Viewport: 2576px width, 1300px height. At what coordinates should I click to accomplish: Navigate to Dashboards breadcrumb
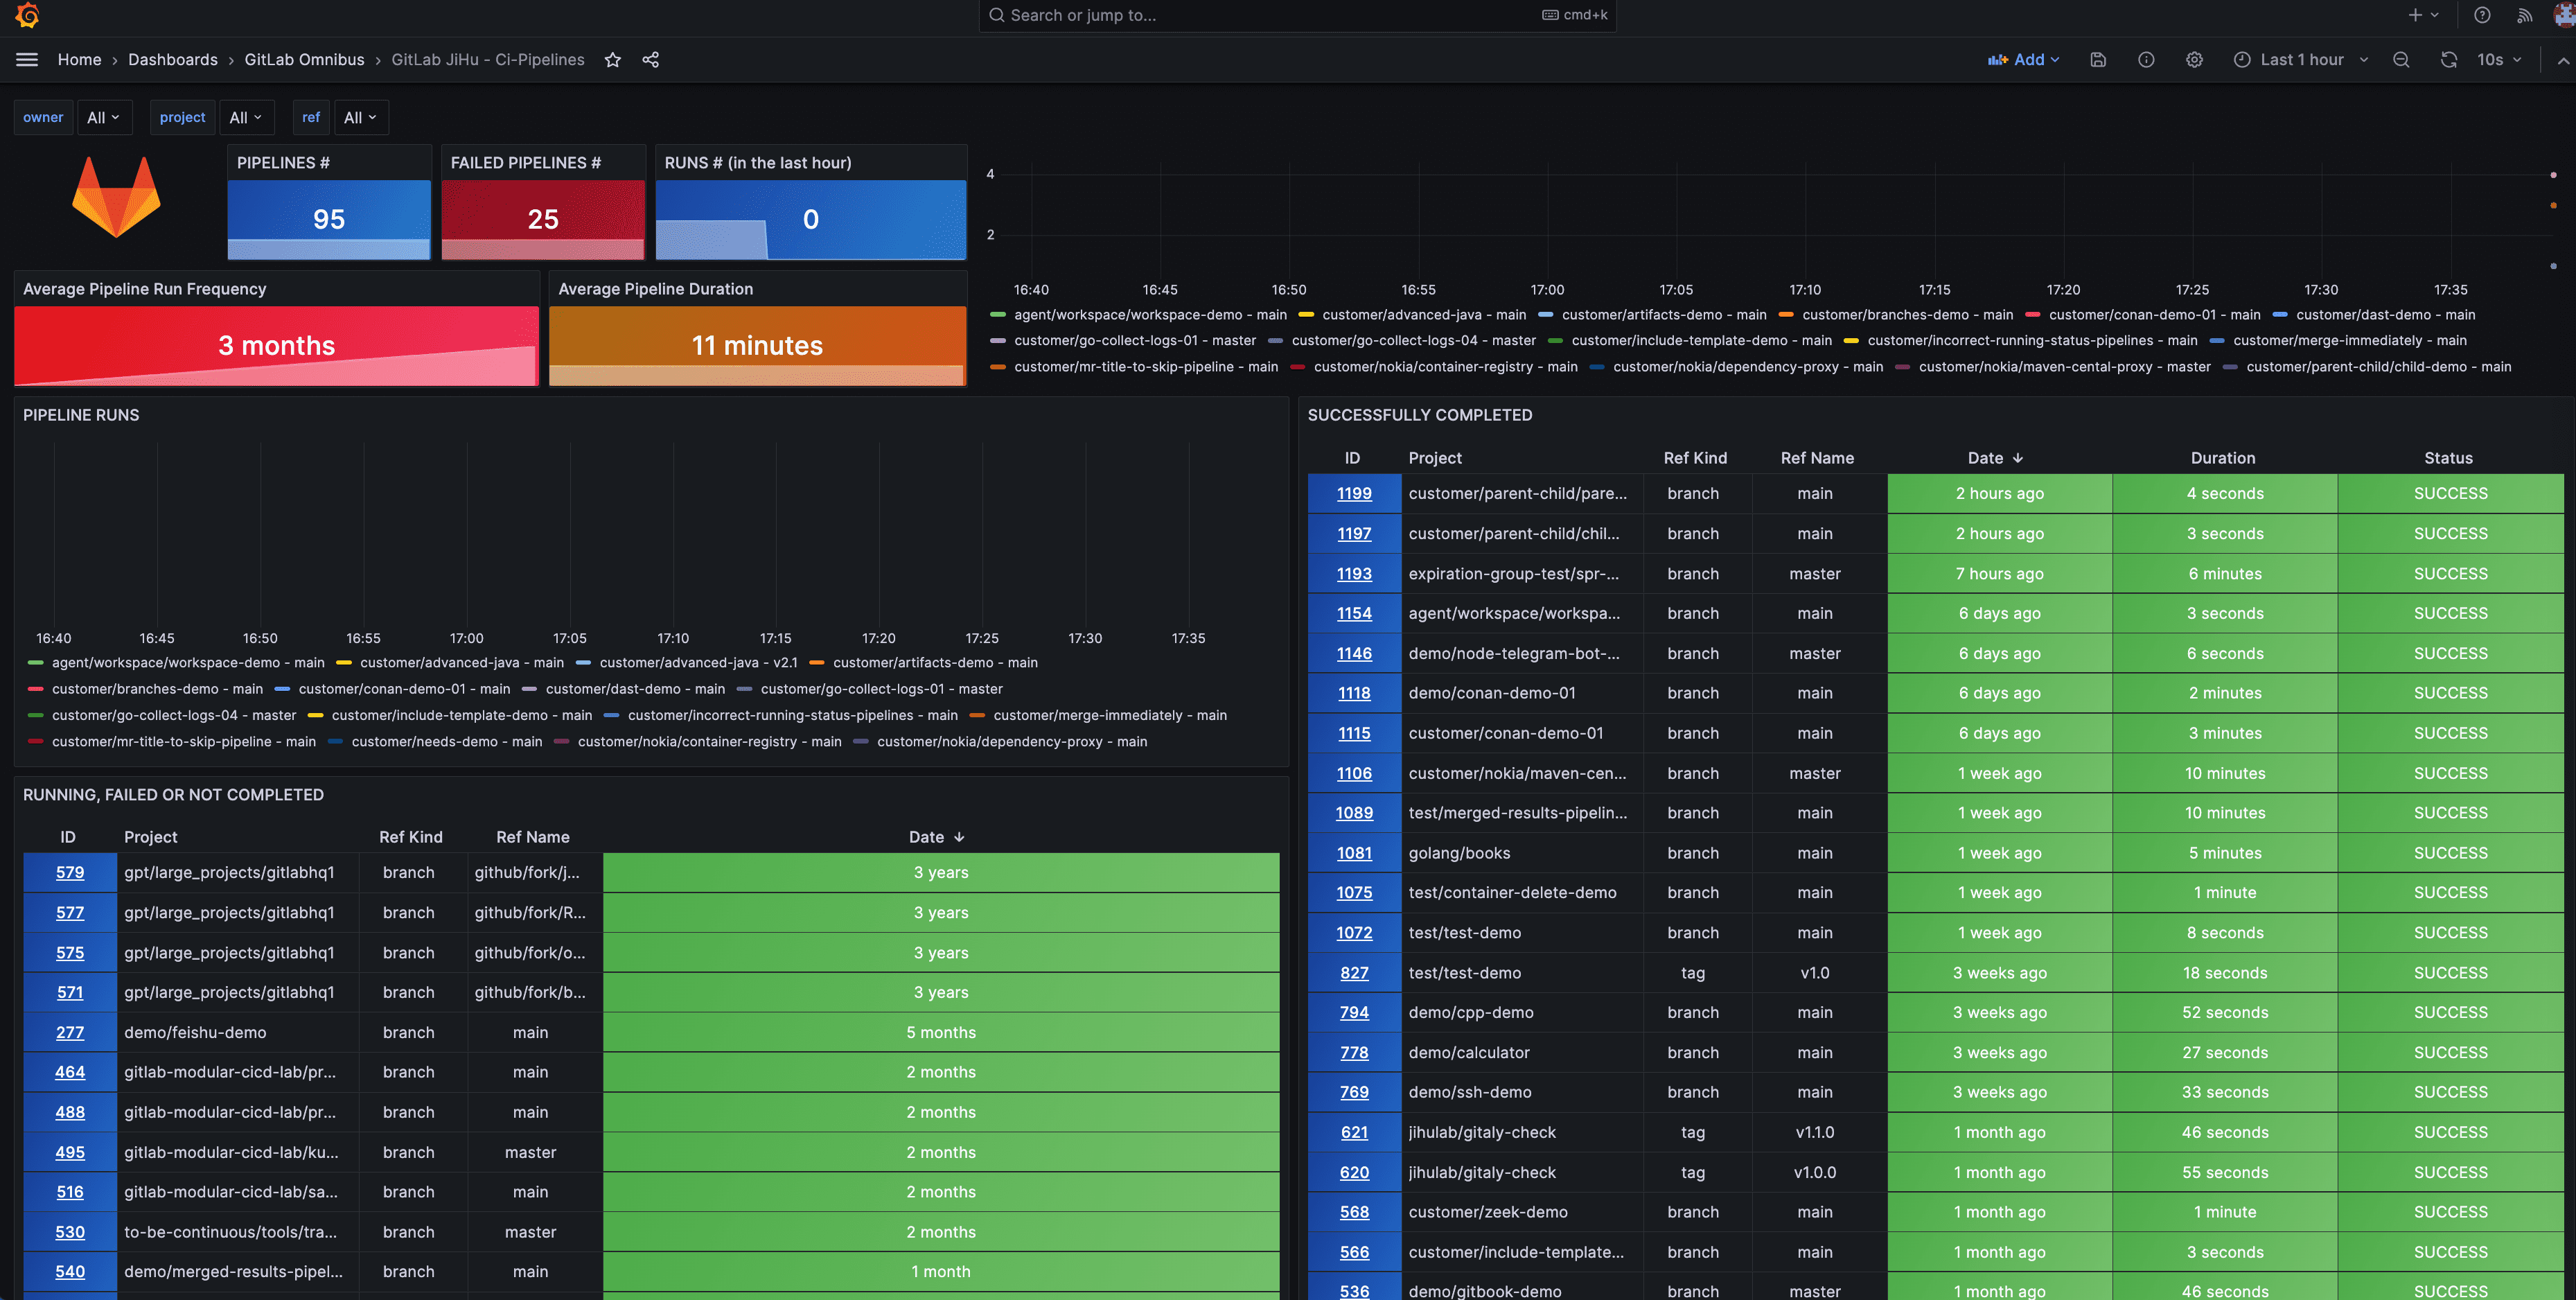172,60
